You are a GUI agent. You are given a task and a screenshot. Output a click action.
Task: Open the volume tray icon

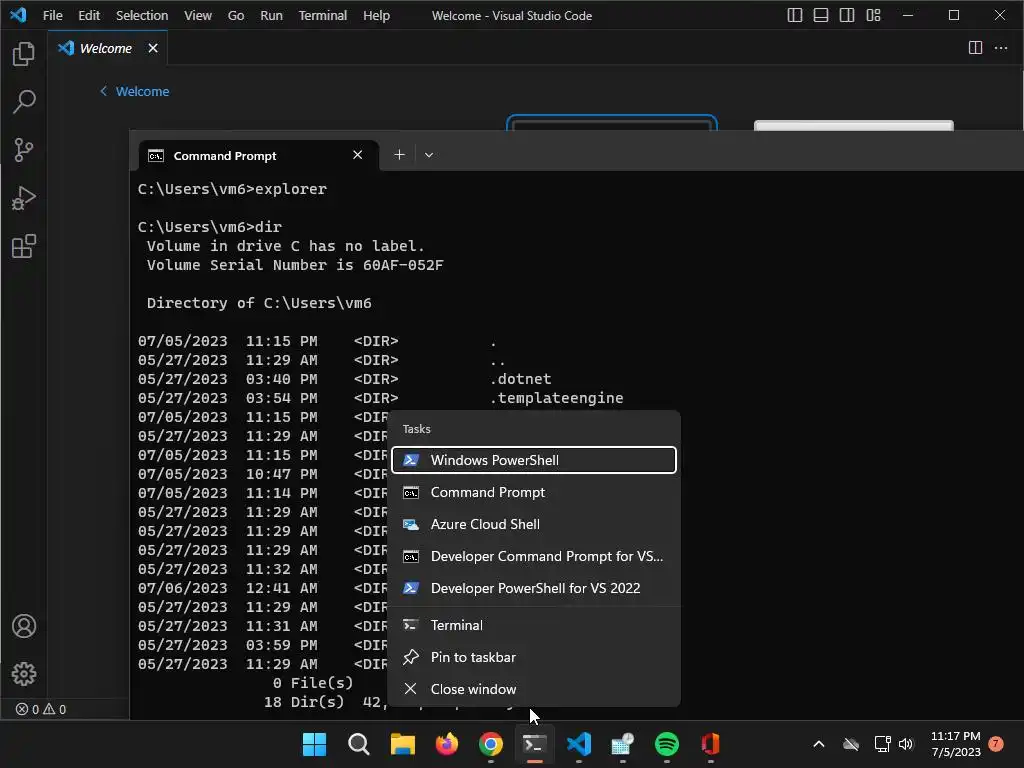coord(906,744)
